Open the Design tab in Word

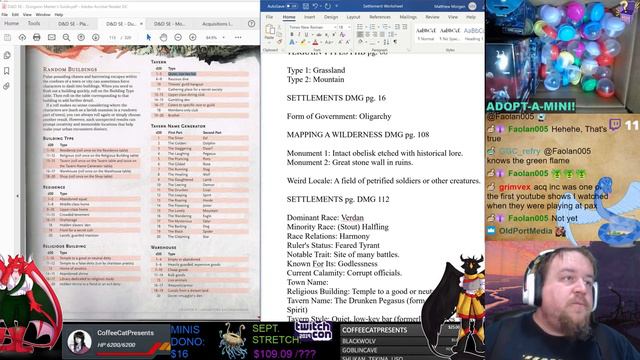click(x=331, y=17)
